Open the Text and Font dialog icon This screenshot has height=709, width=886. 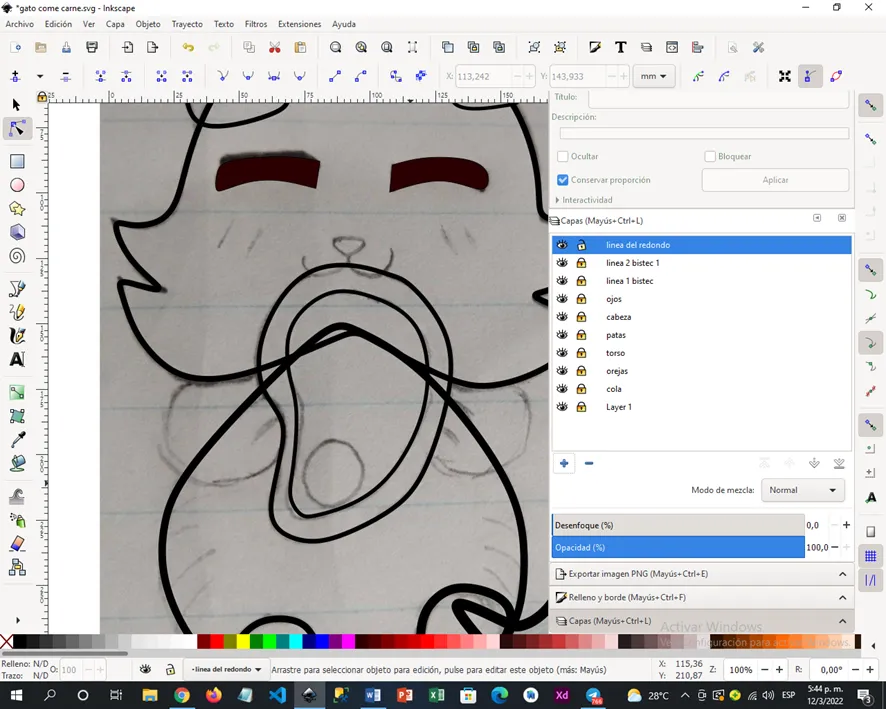(620, 47)
